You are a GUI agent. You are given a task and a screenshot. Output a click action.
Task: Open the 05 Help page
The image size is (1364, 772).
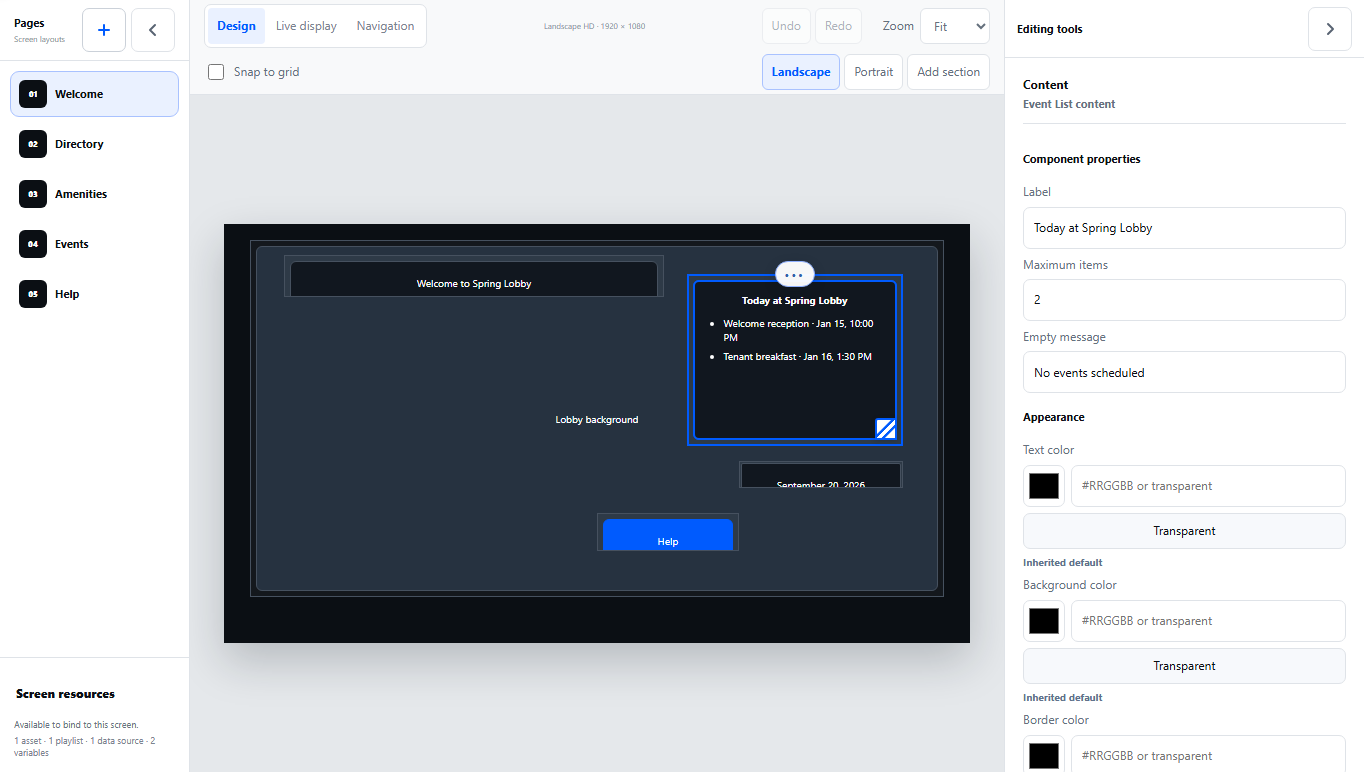[94, 294]
